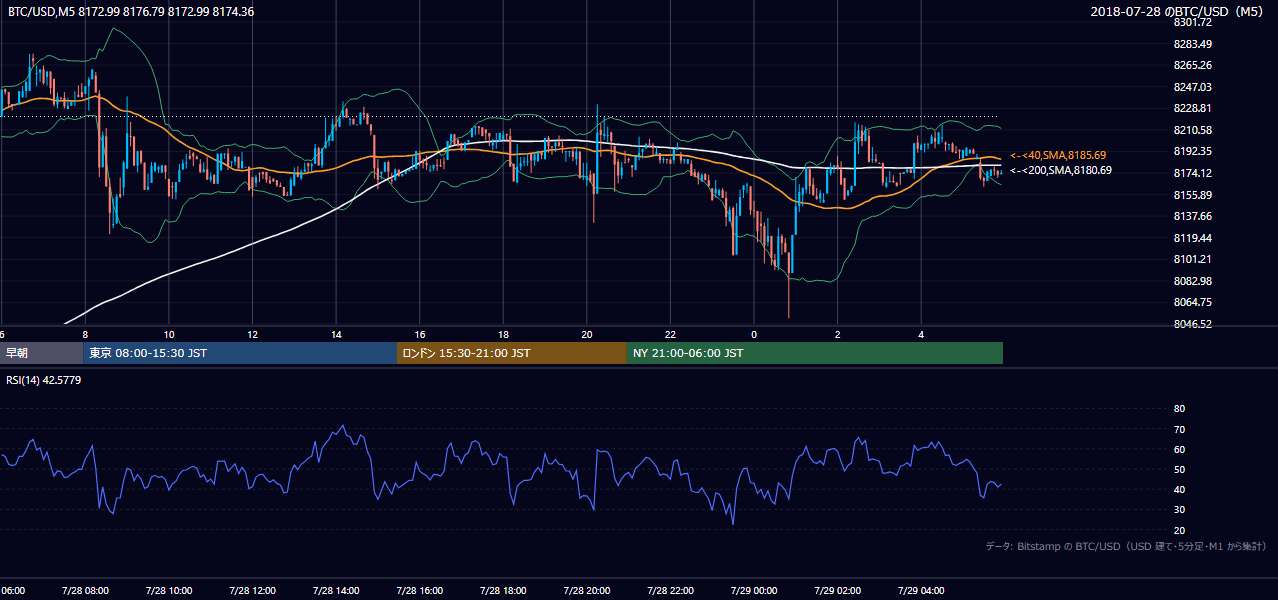Select the ロンドン 15:30-21:00 JST session bar

click(x=512, y=353)
